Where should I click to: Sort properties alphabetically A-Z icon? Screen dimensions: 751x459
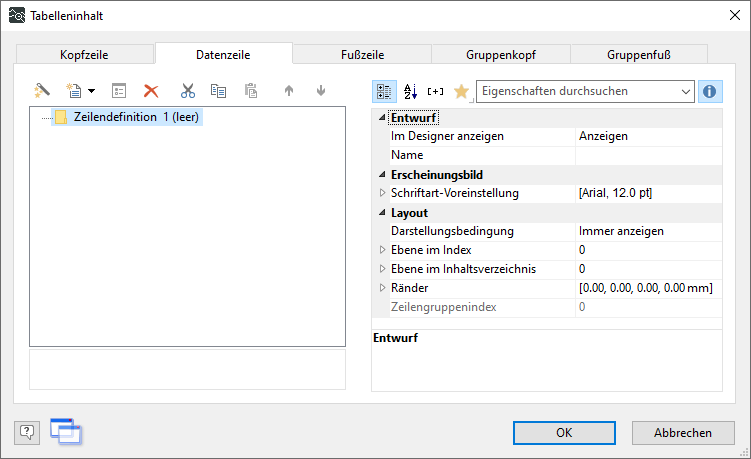tap(410, 91)
